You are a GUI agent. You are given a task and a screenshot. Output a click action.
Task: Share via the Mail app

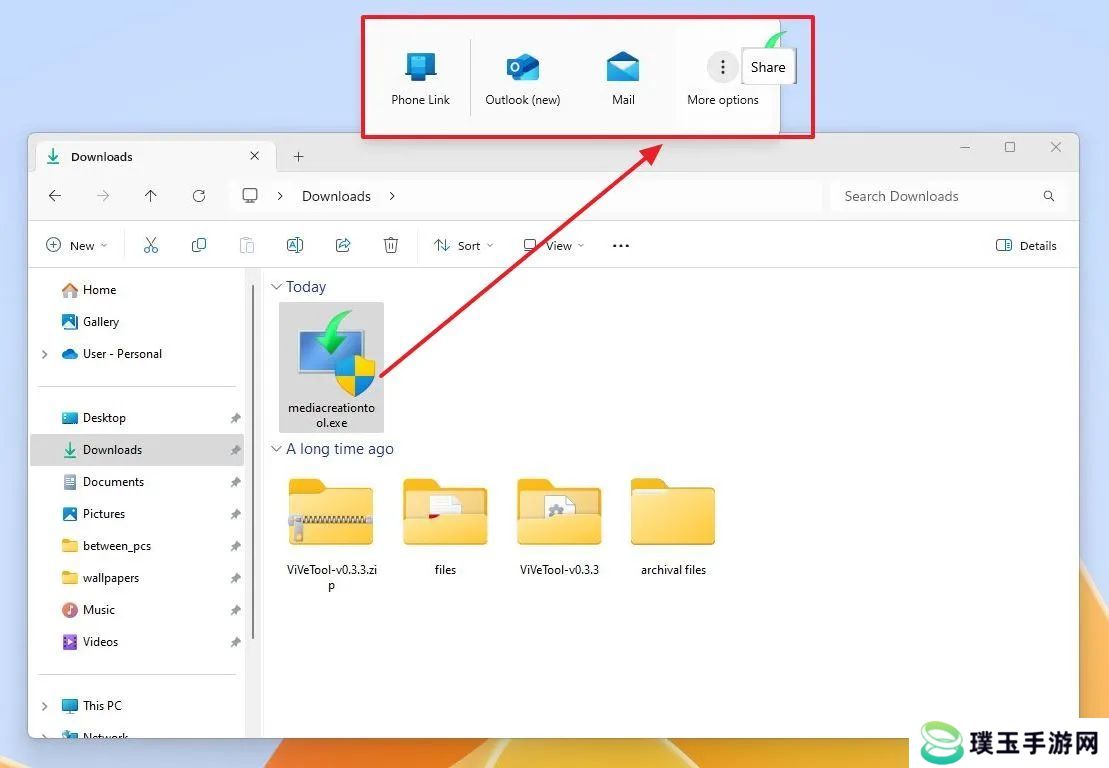click(x=623, y=78)
